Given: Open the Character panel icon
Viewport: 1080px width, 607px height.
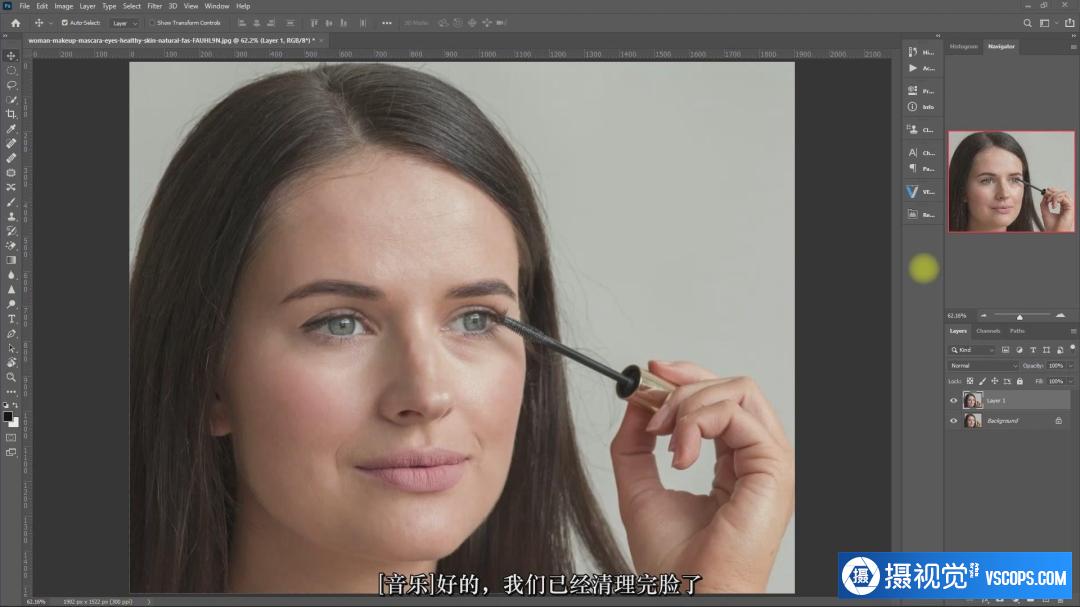Looking at the screenshot, I should click(912, 152).
